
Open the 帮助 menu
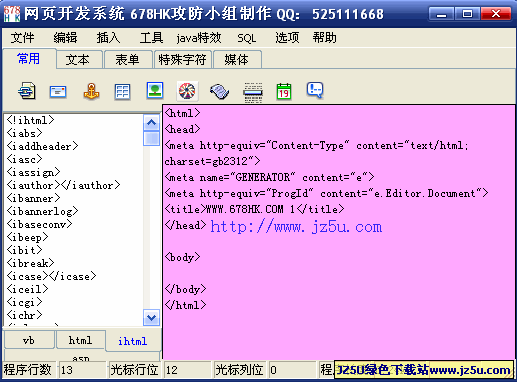click(x=324, y=38)
